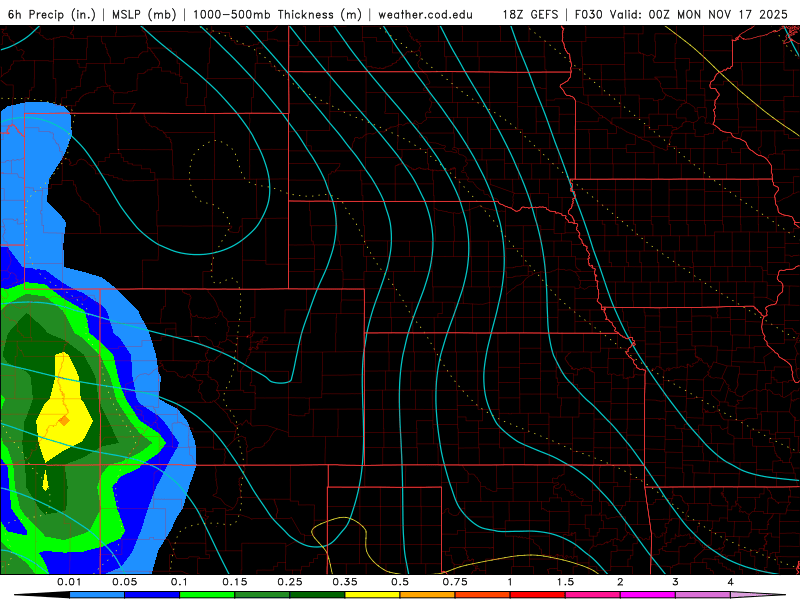
Task: Click the '18Z GEFS' model run label
Action: click(530, 14)
